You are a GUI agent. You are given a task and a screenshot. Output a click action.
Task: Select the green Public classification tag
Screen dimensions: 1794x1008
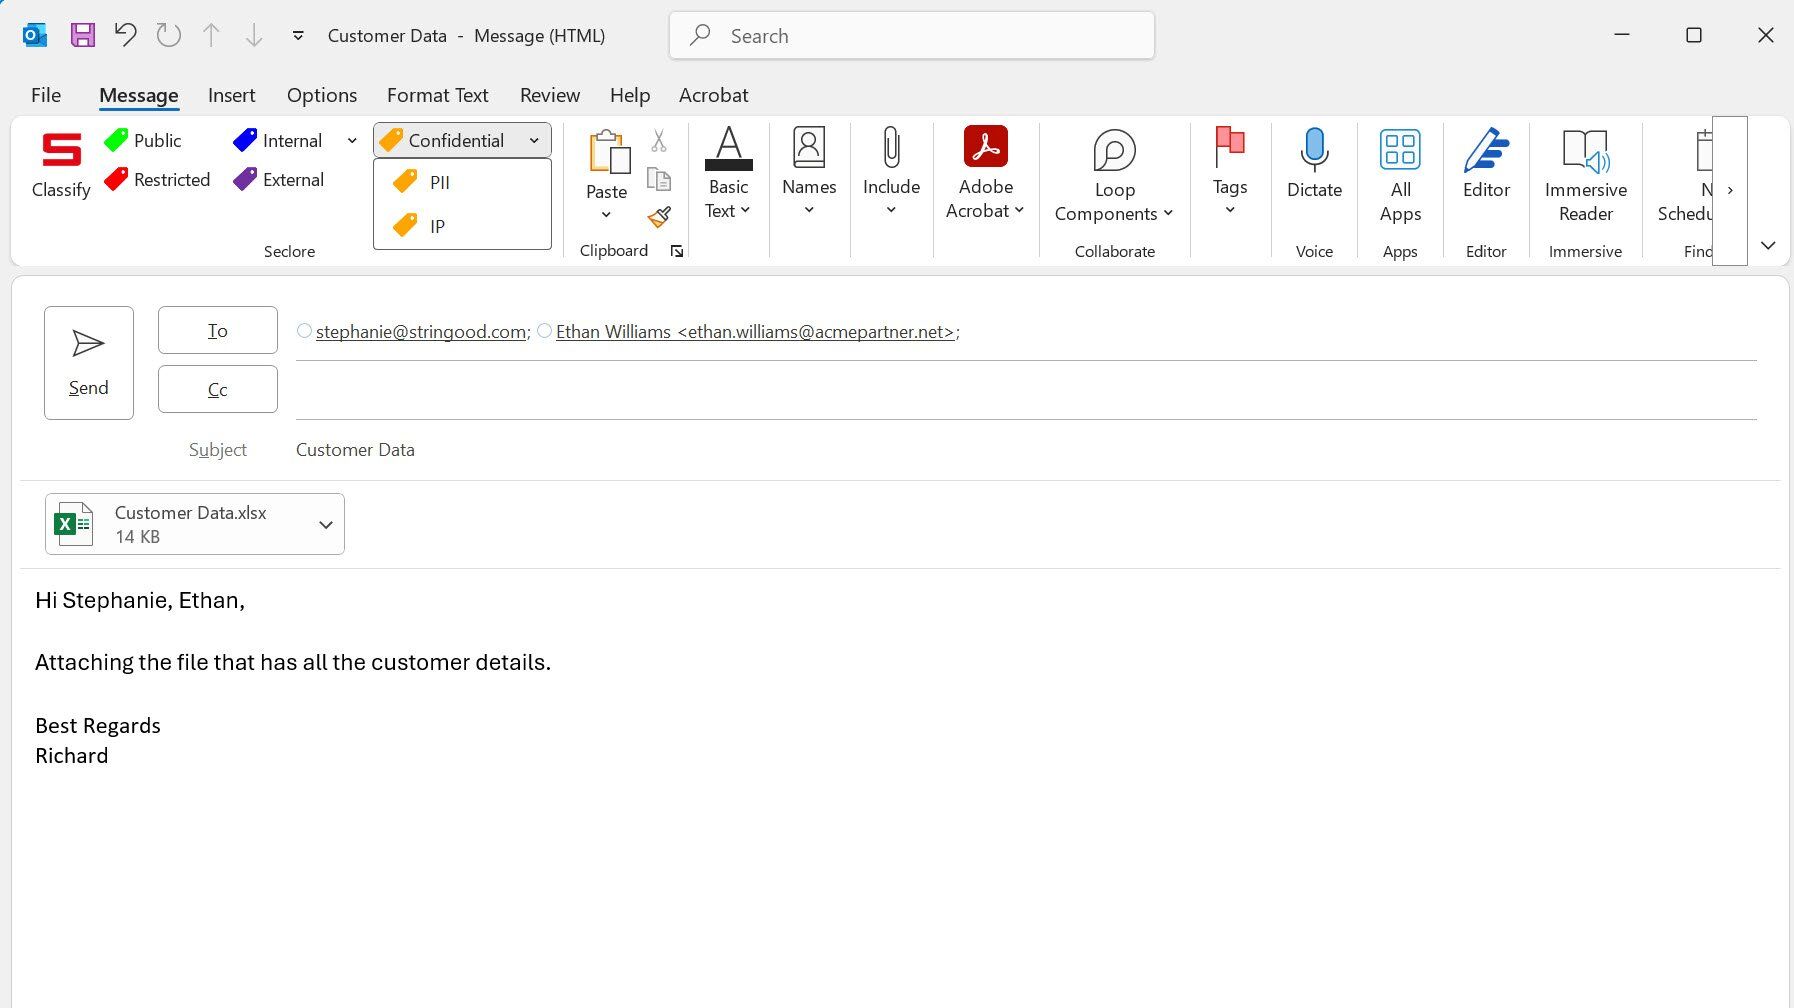143,141
